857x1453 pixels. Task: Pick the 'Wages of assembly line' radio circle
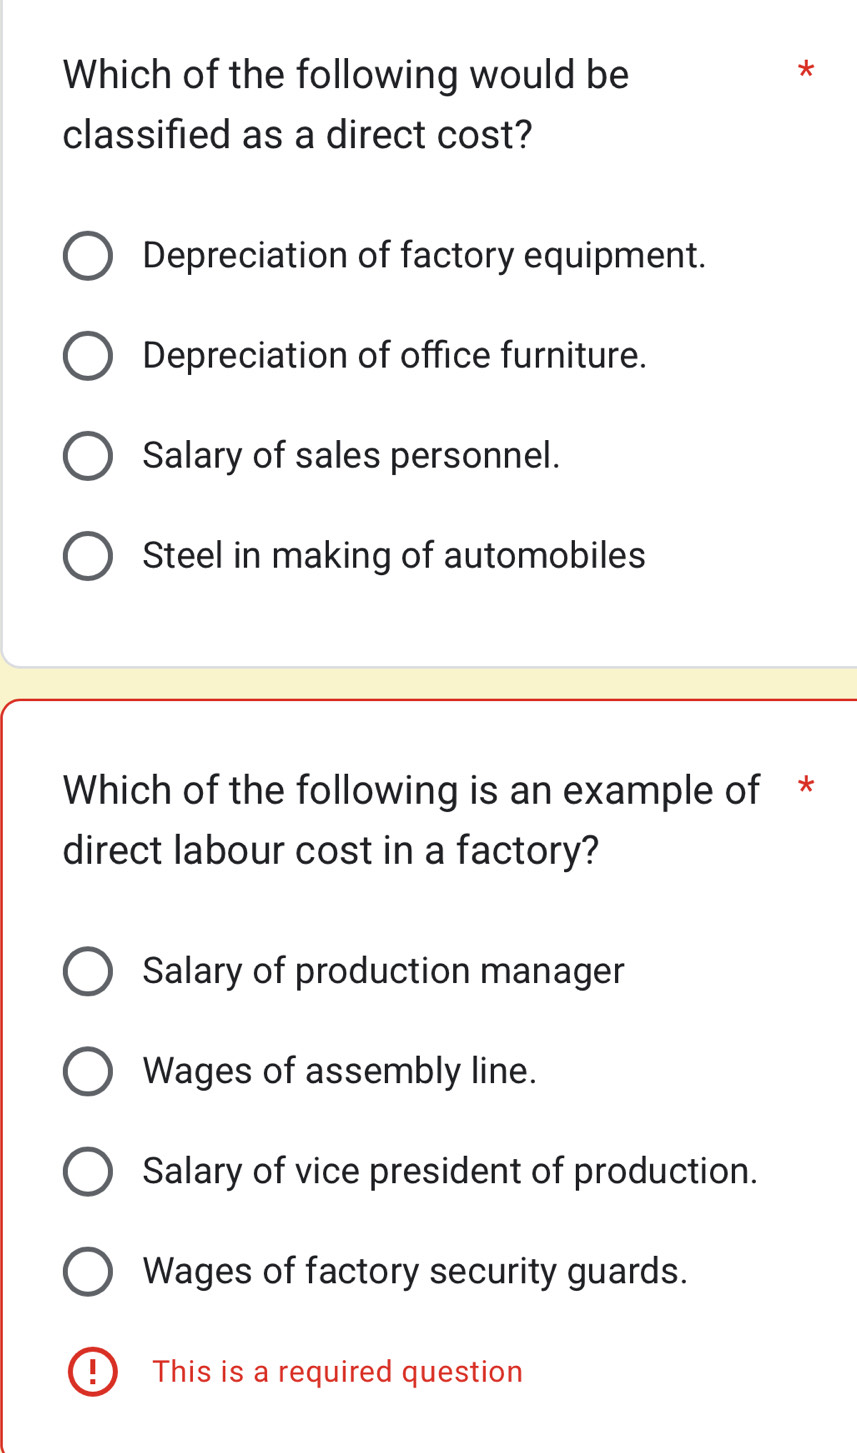click(x=88, y=1072)
